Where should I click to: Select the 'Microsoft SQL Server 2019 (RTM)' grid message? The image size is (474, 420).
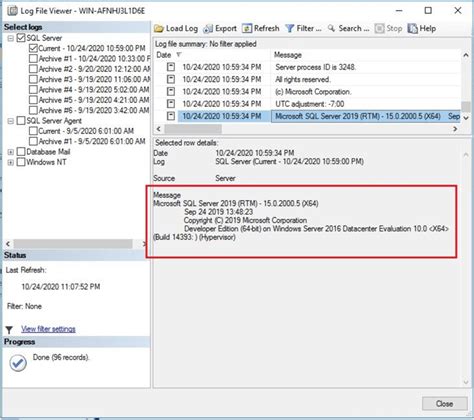(366, 116)
